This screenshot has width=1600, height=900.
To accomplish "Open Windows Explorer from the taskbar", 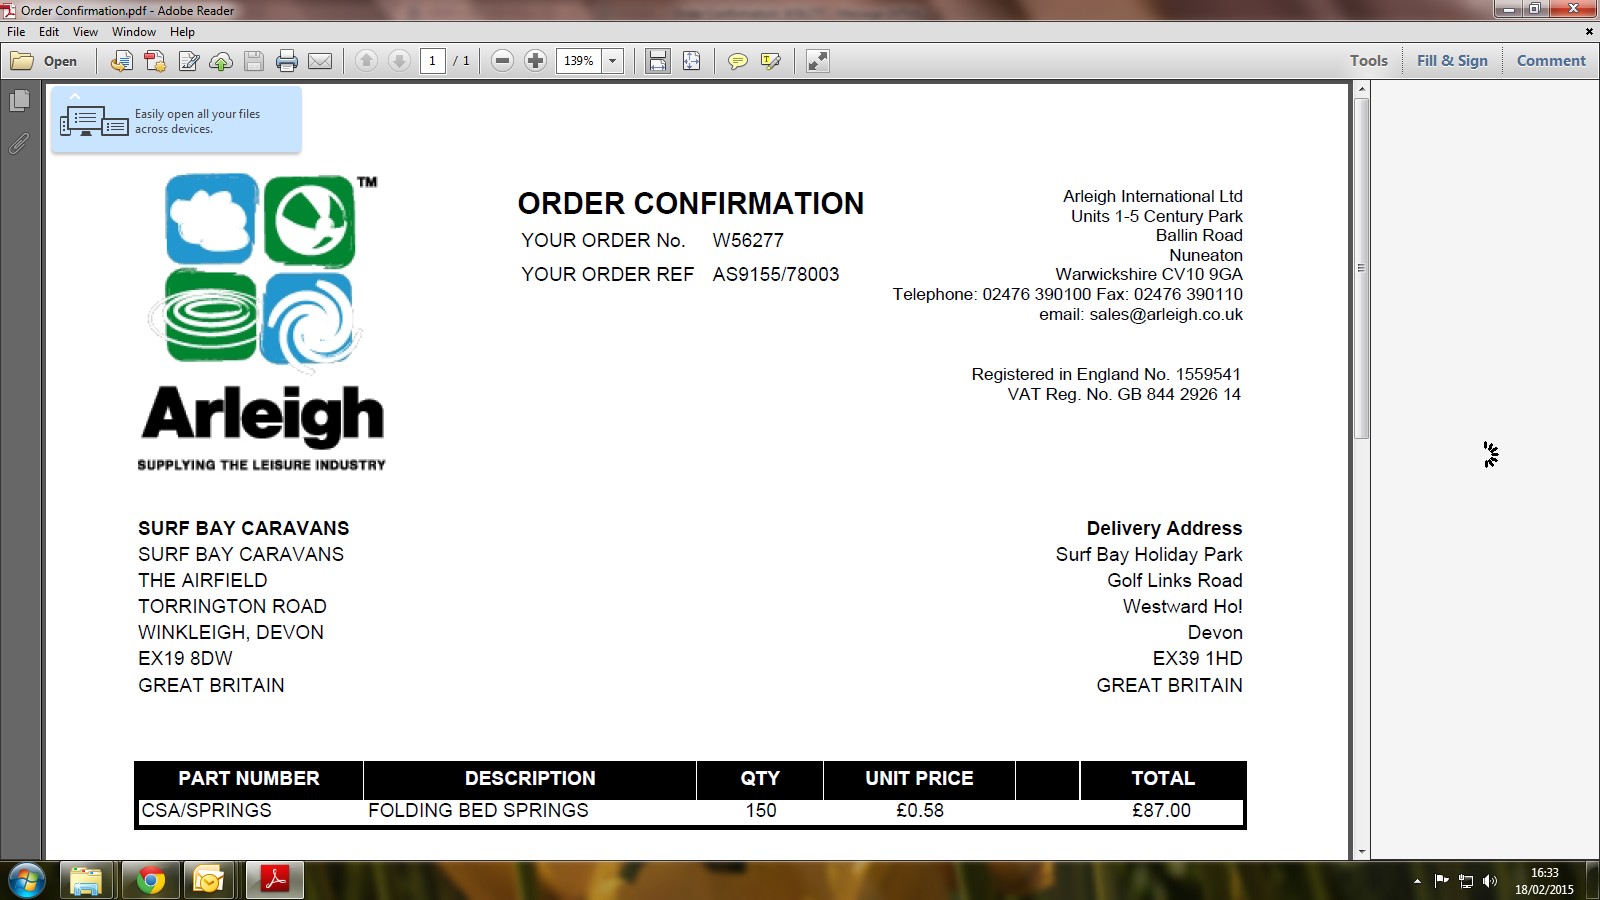I will click(86, 880).
